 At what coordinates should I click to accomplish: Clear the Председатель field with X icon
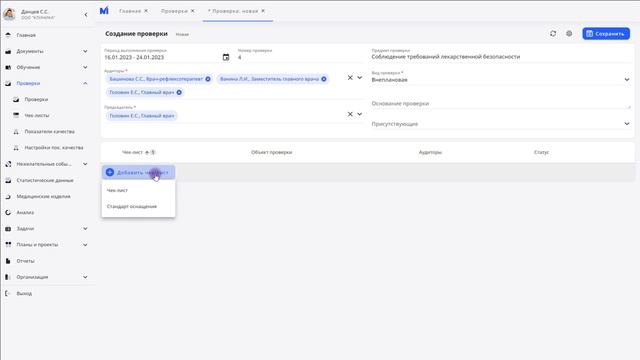[x=350, y=114]
